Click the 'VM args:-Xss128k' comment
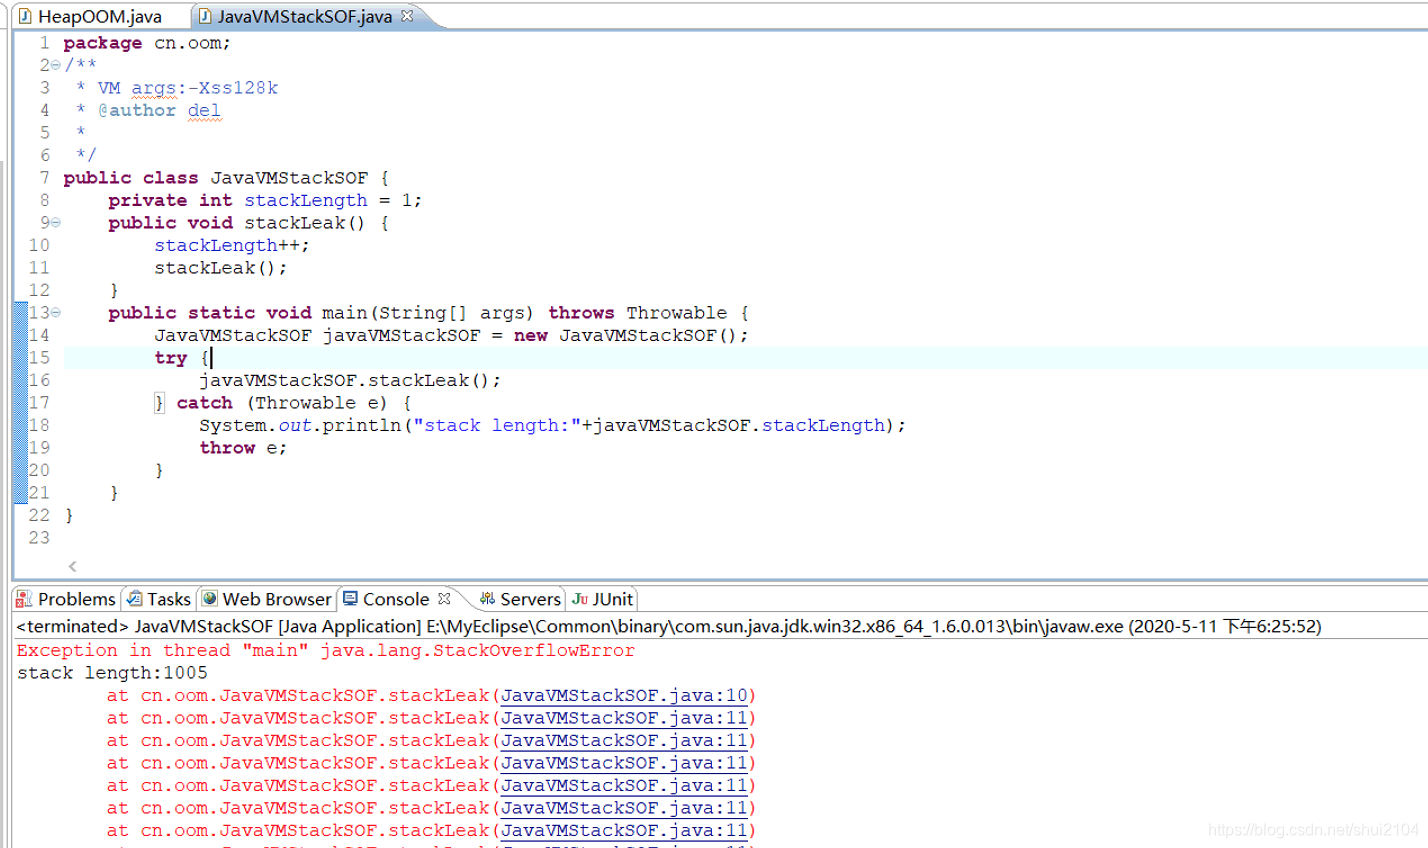 (188, 88)
